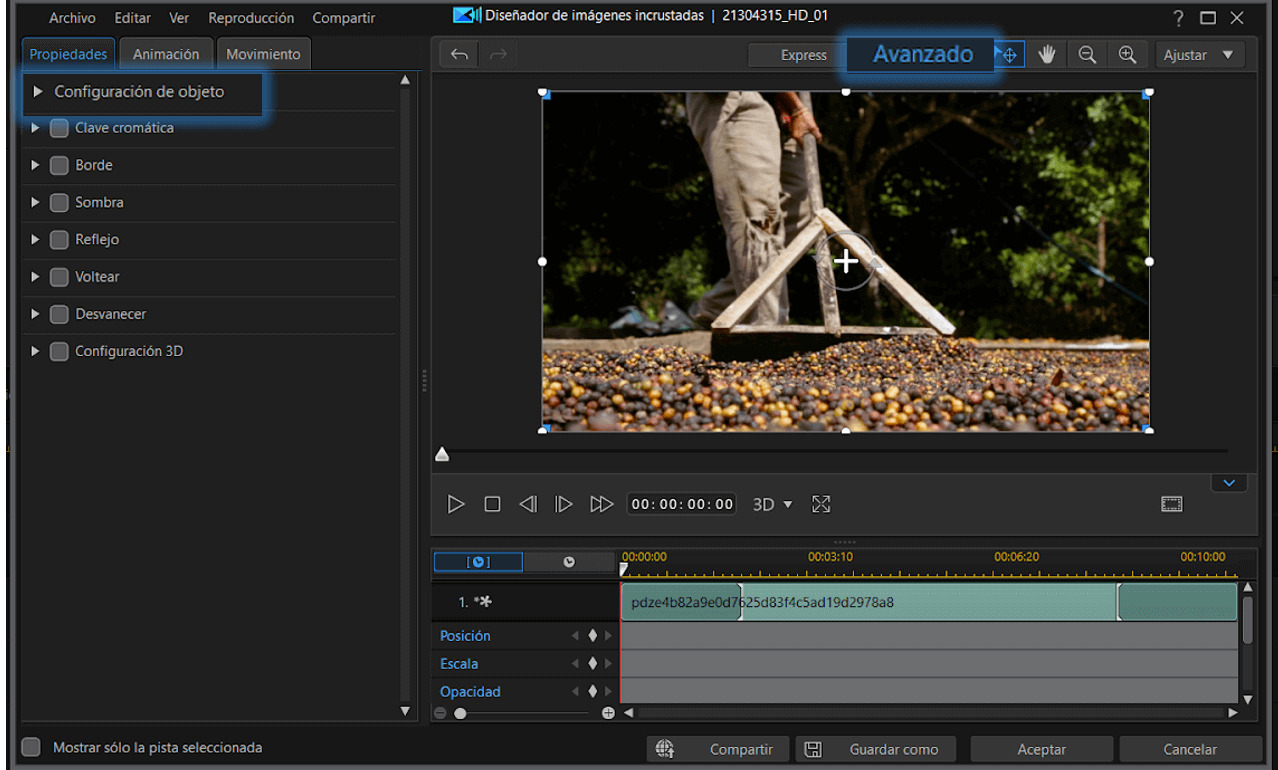Viewport: 1278px width, 770px height.
Task: Open the Reproducción menu
Action: [x=251, y=18]
